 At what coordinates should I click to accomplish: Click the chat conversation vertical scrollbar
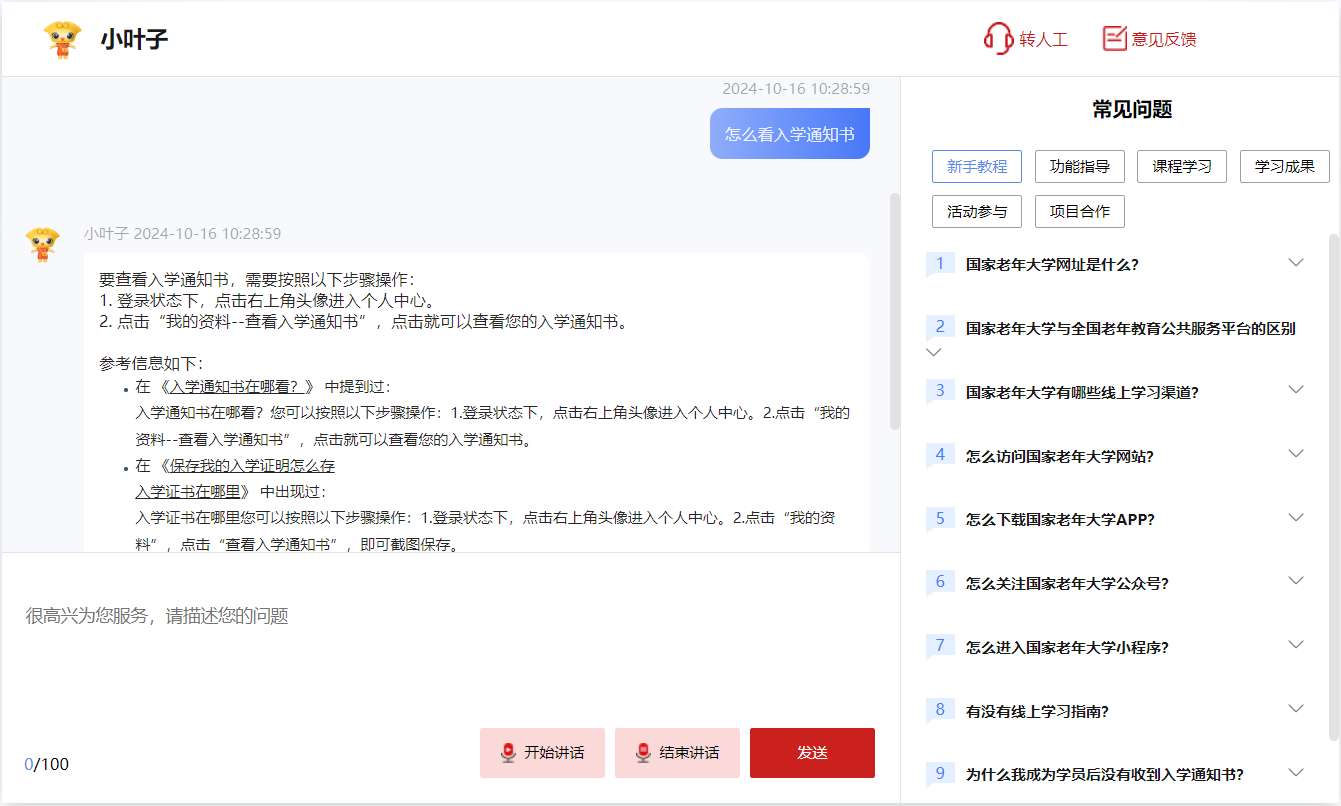tap(894, 310)
